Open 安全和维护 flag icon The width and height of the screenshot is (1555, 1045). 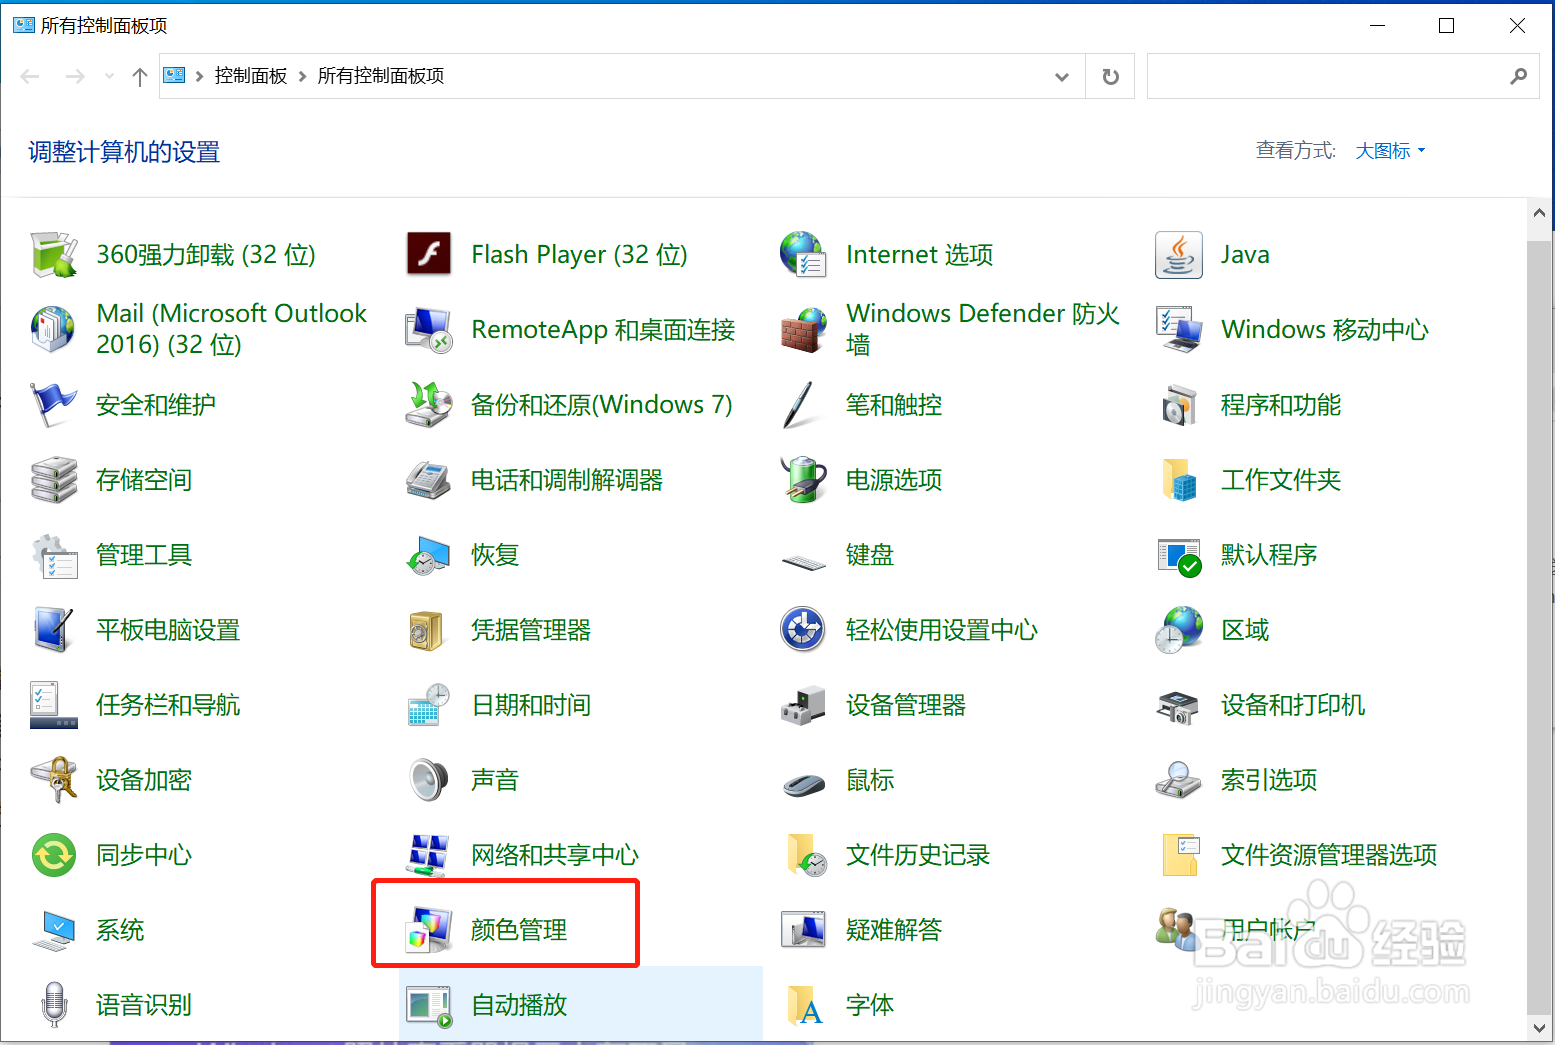tap(54, 405)
